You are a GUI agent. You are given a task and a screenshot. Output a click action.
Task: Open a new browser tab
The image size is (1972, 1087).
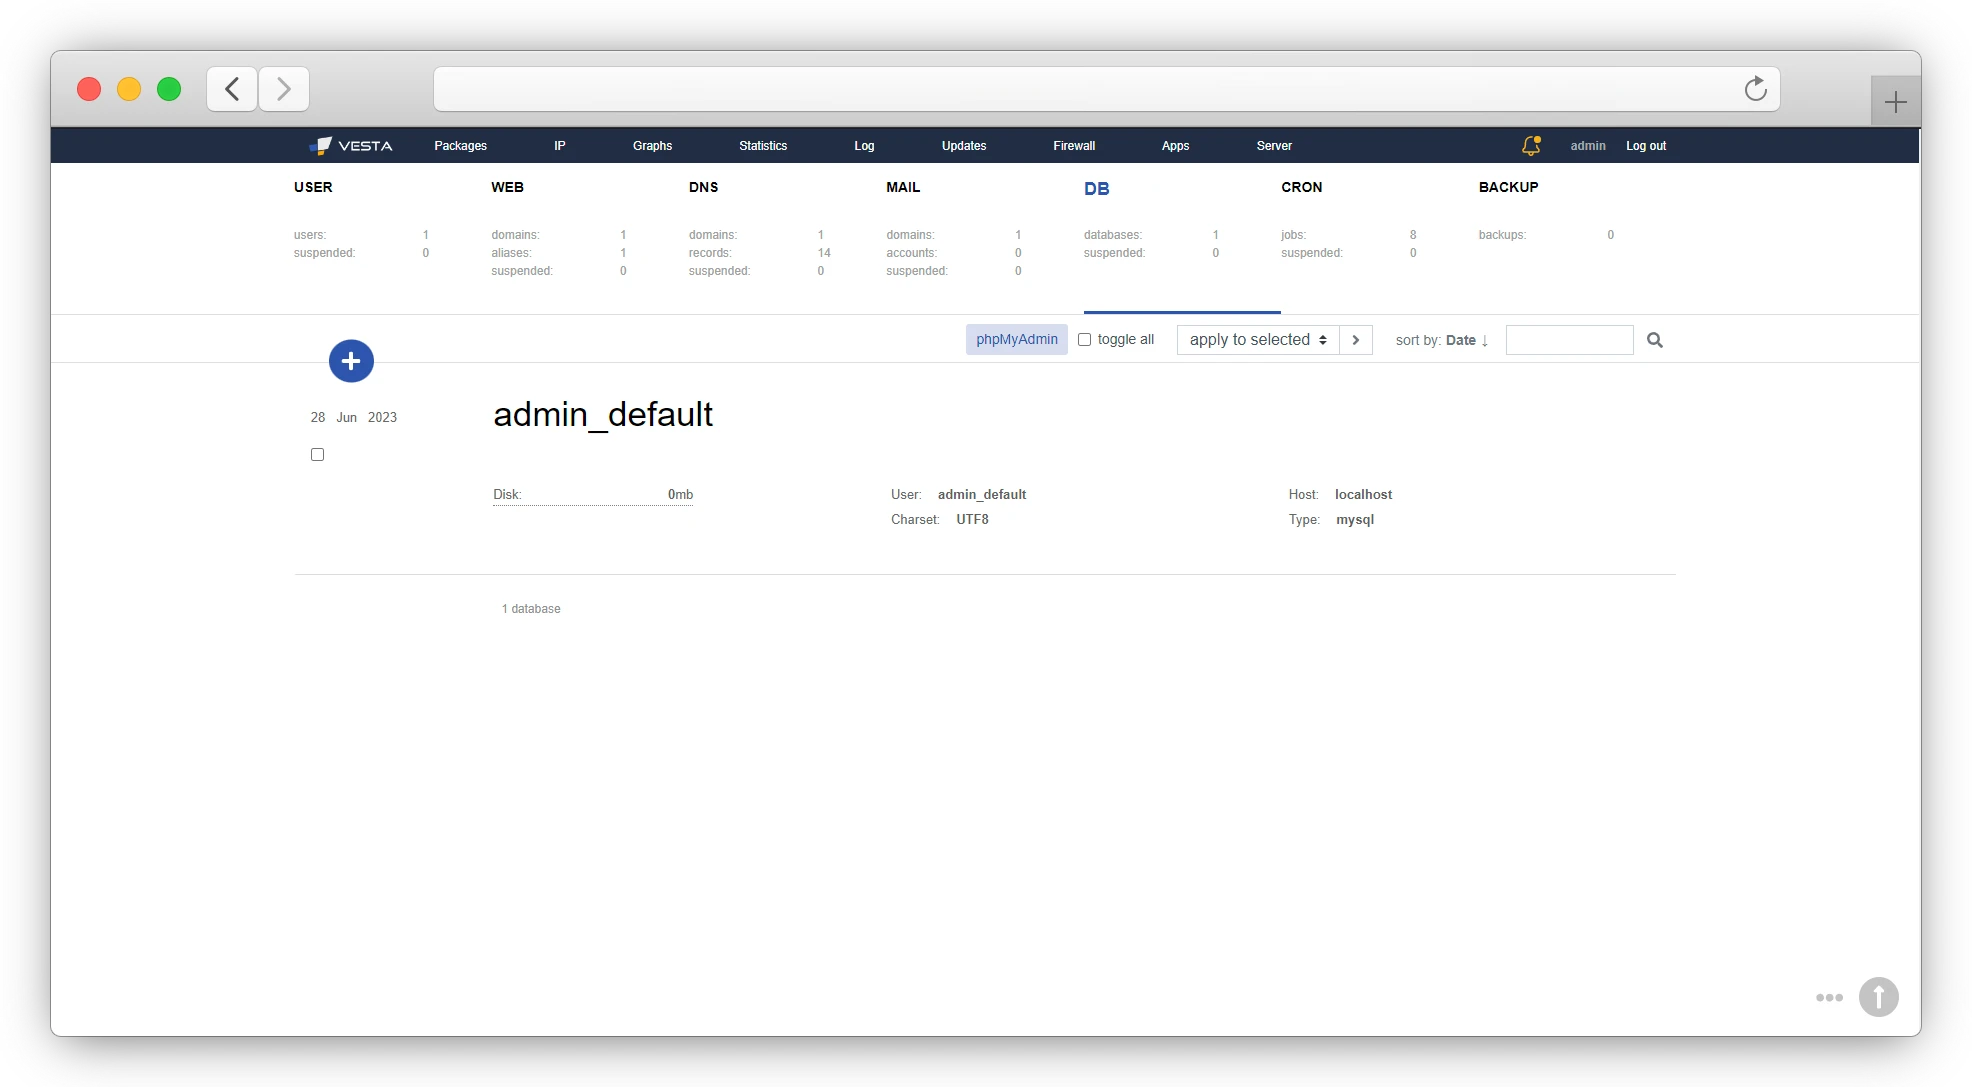[1893, 101]
